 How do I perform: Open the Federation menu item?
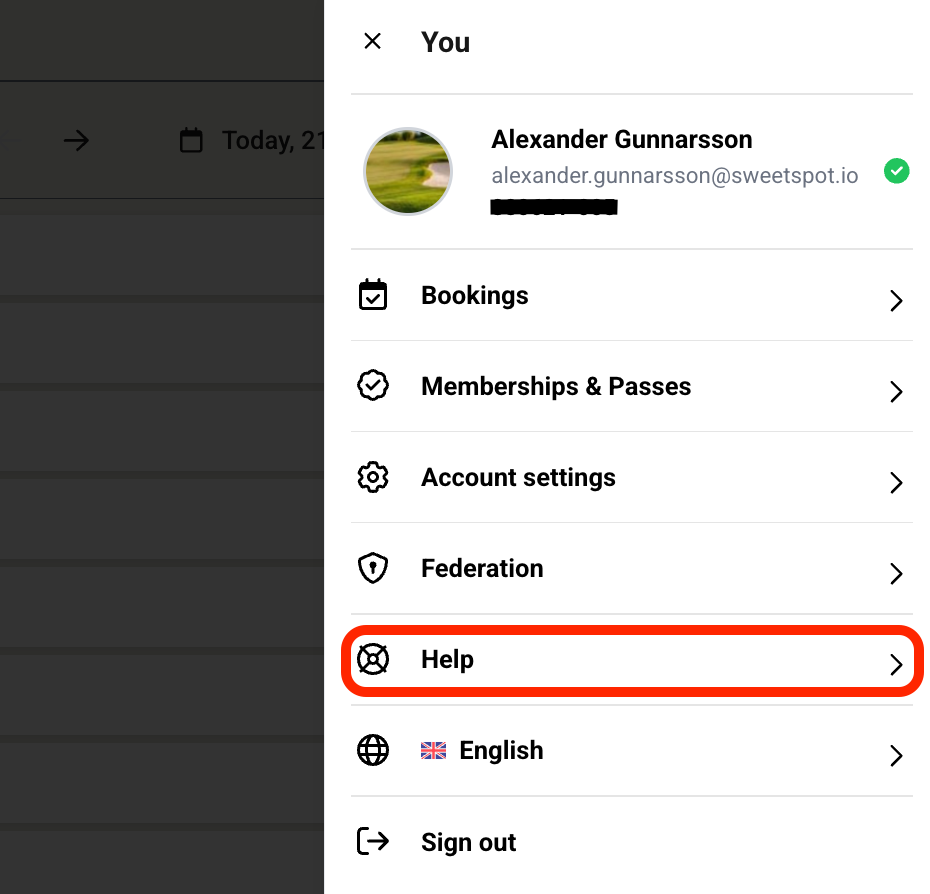[x=482, y=569]
